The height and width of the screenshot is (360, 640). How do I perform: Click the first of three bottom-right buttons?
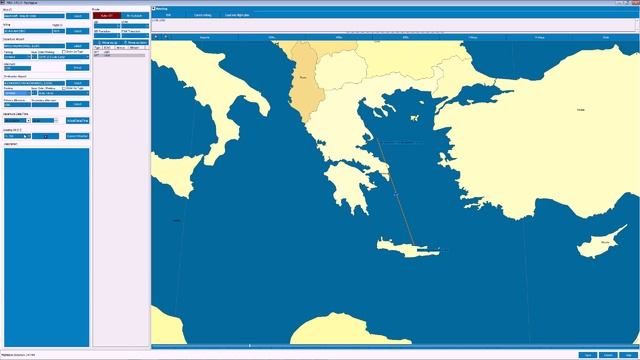588,355
